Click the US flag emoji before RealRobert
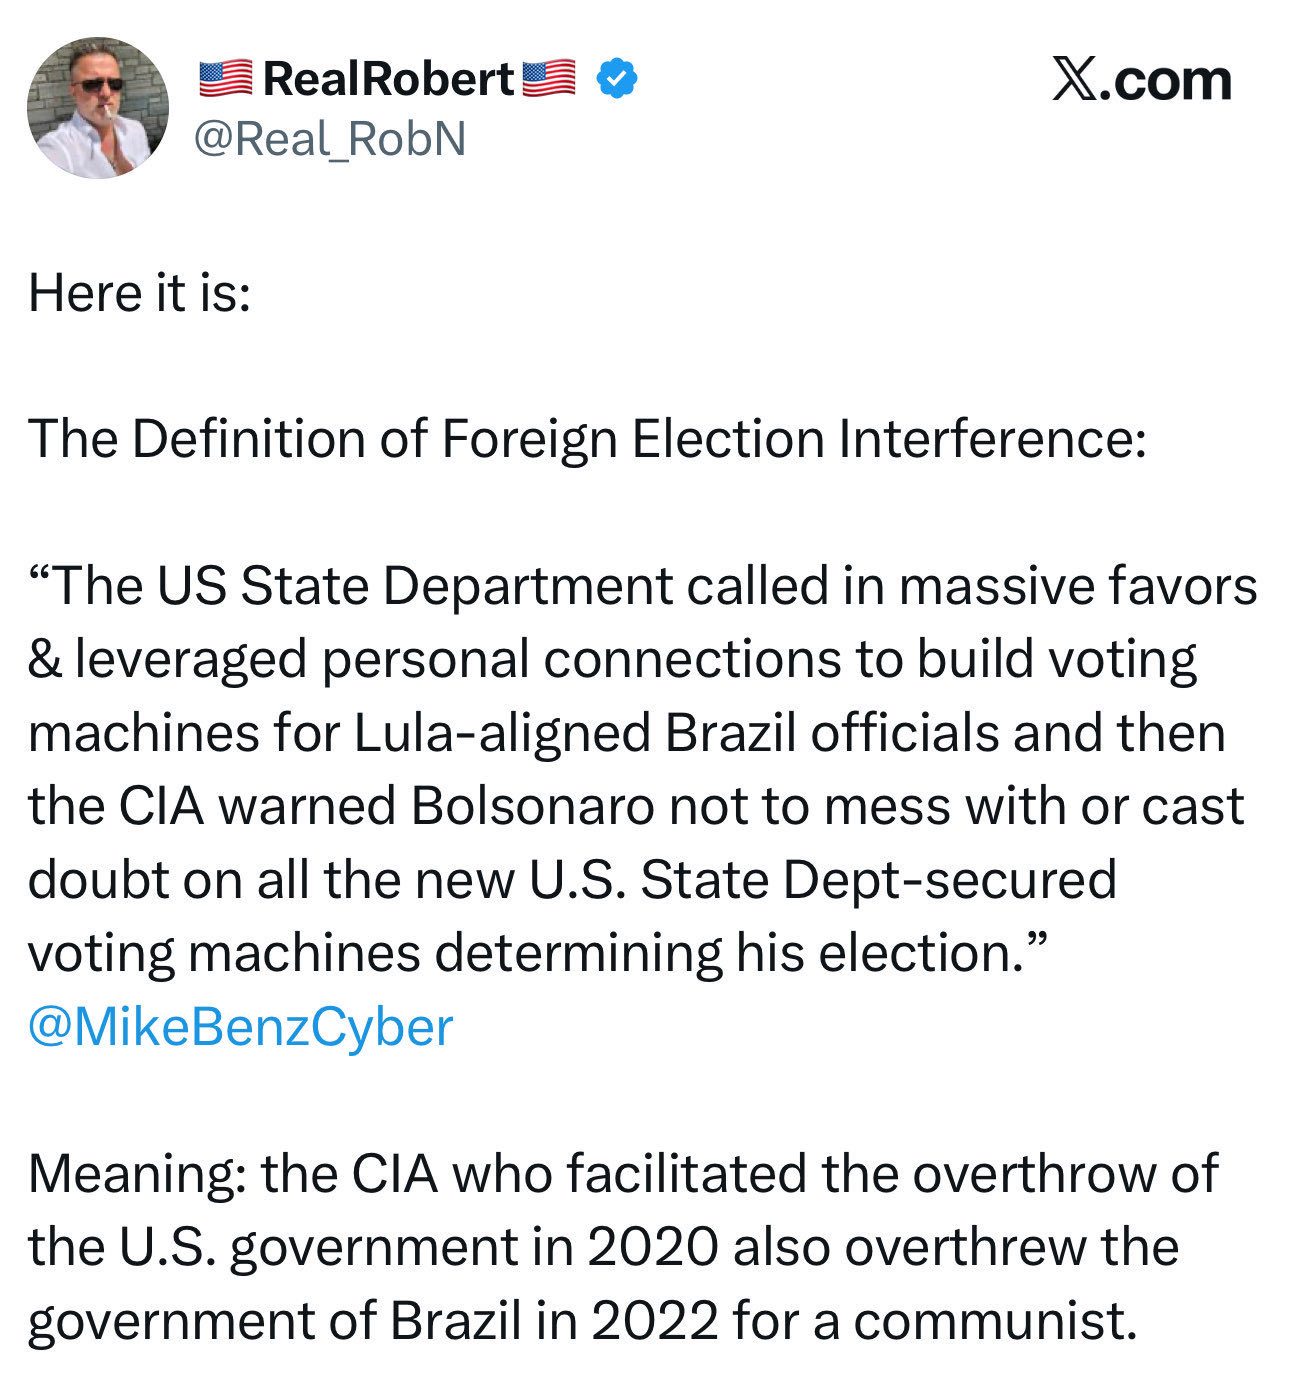The image size is (1290, 1385). coord(225,79)
